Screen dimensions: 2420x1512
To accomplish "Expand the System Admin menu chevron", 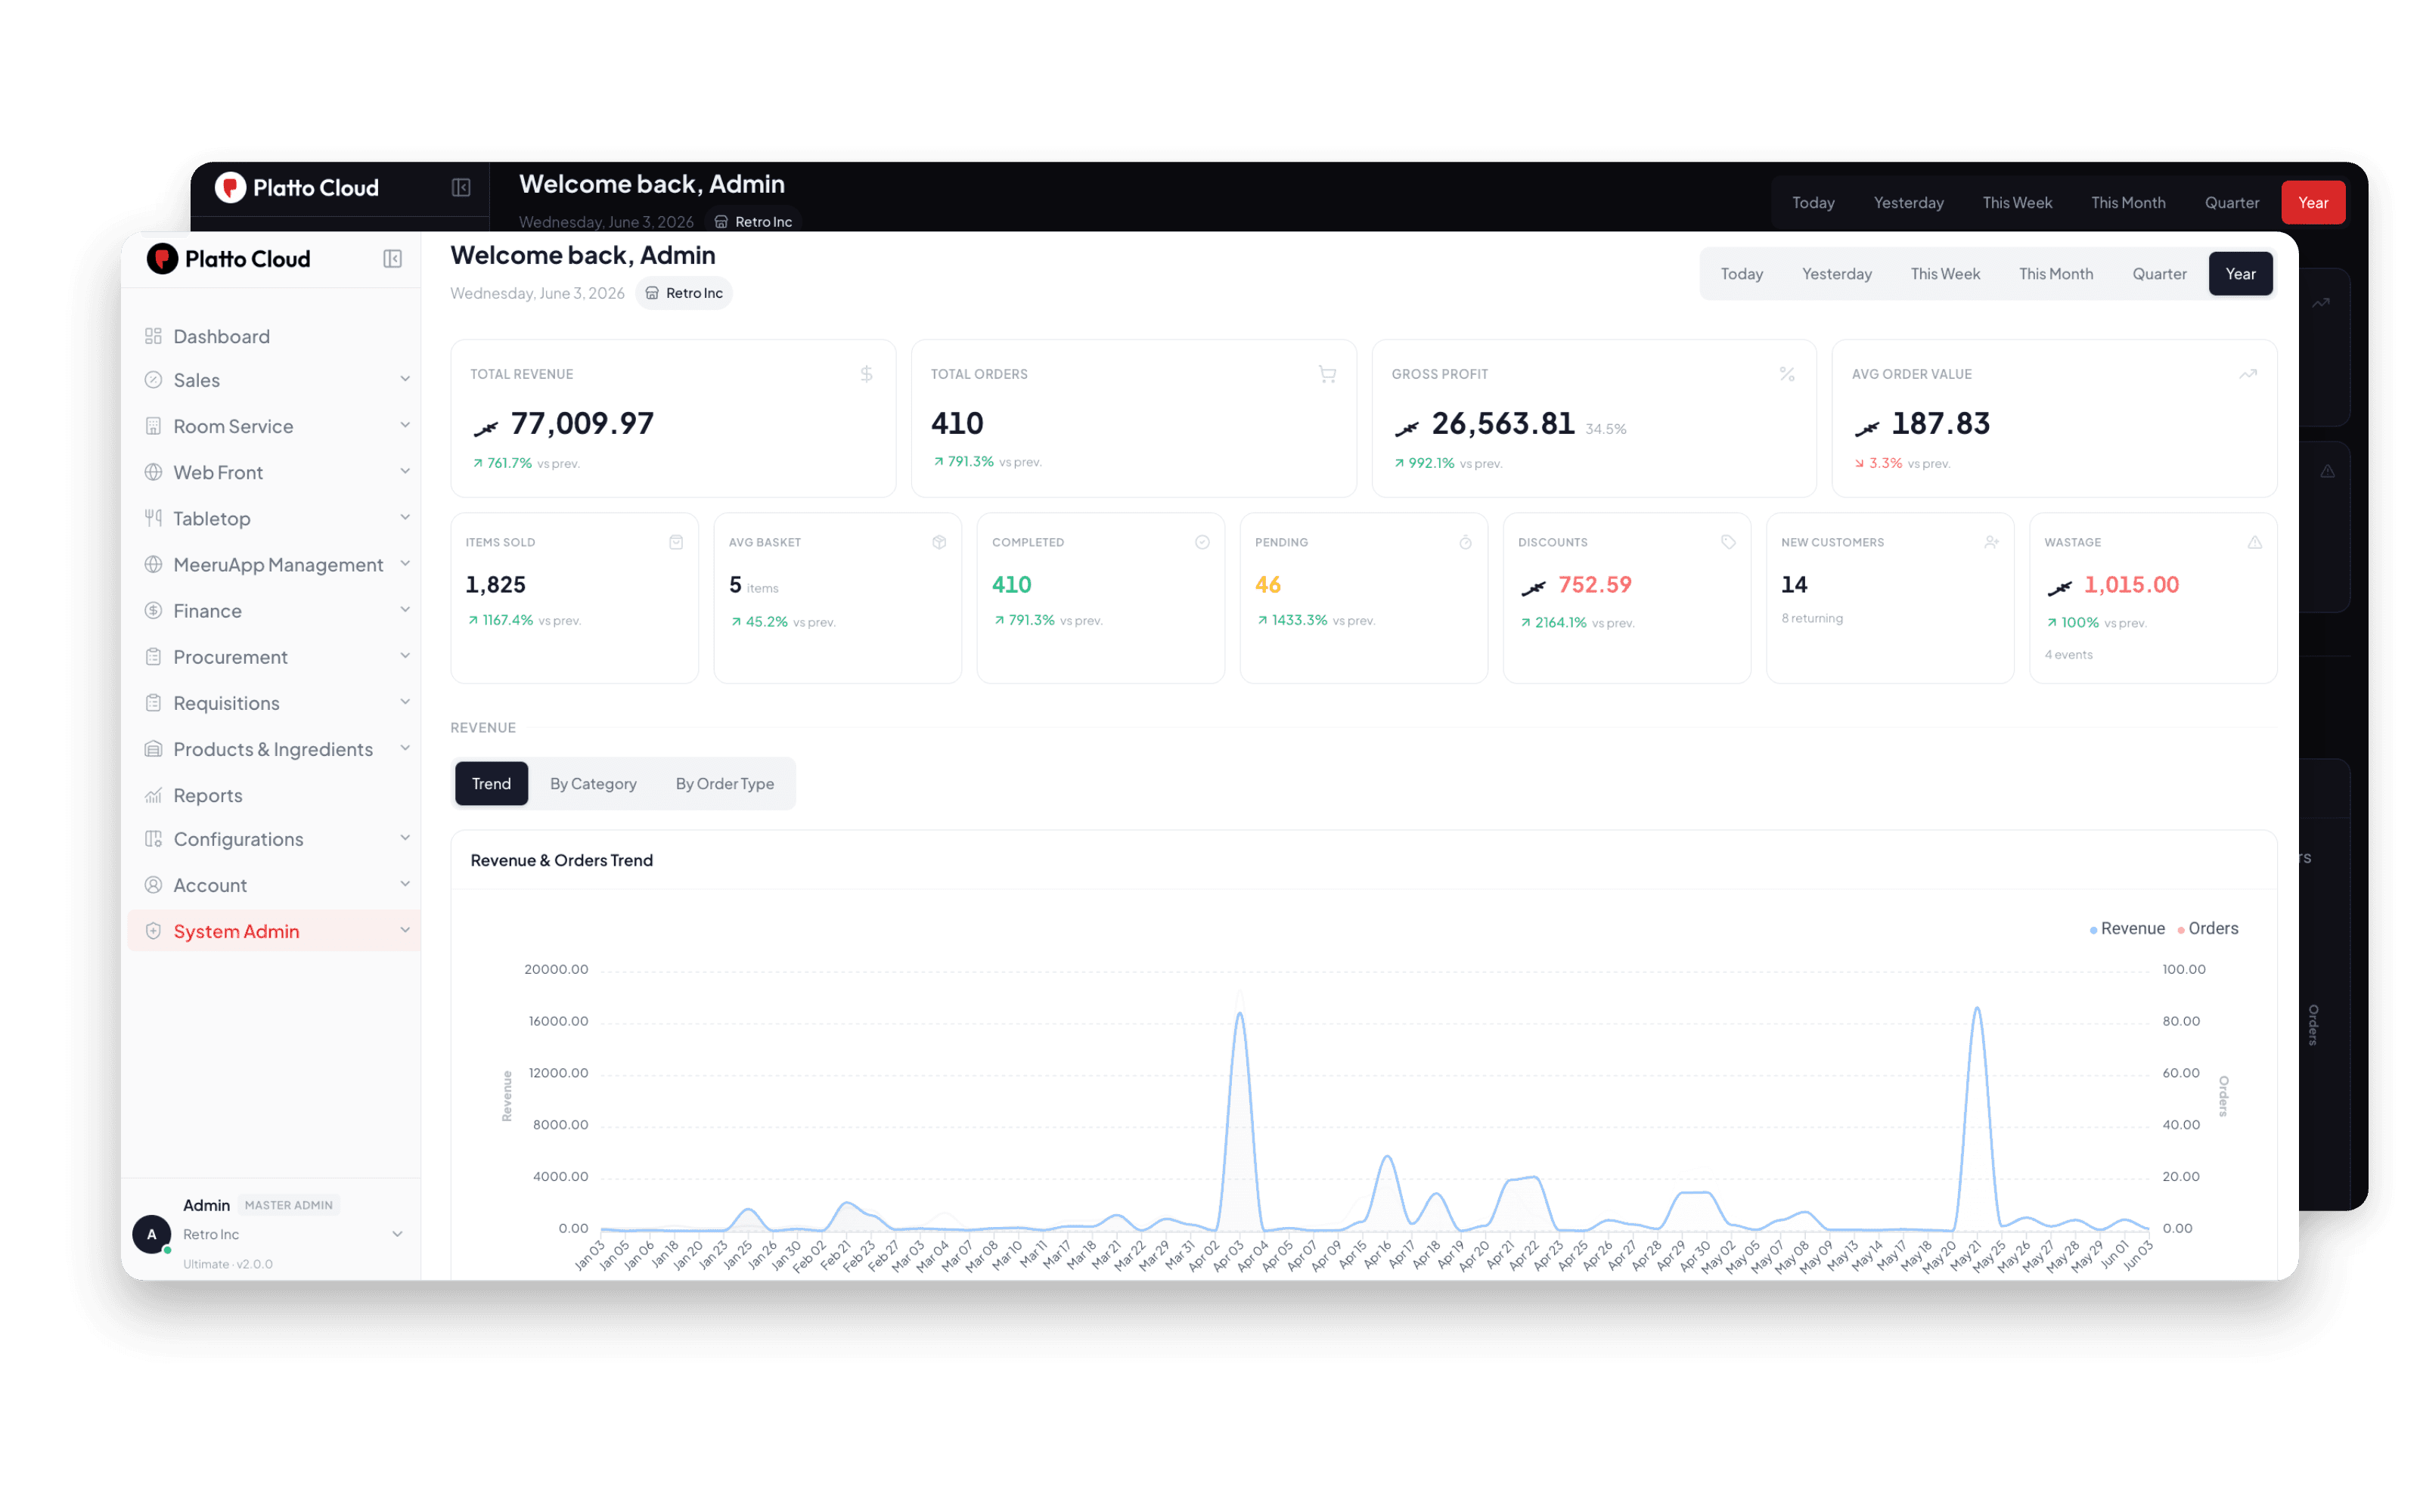I will tap(405, 930).
